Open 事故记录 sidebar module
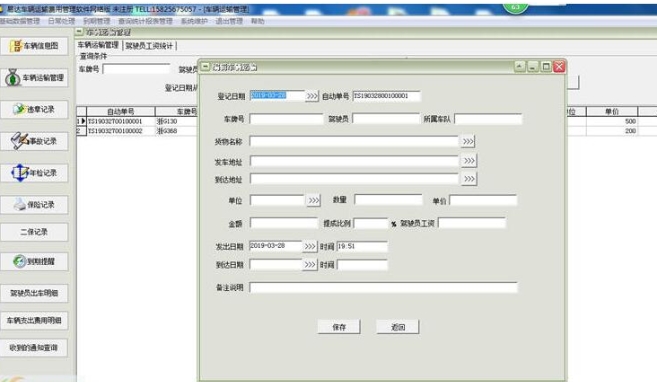This screenshot has width=657, height=382. 34,141
